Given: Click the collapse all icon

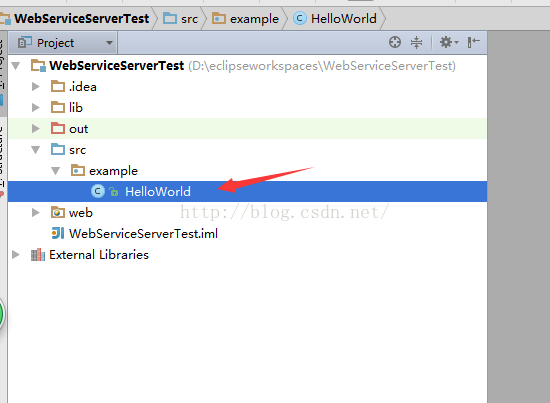Looking at the screenshot, I should pyautogui.click(x=416, y=42).
